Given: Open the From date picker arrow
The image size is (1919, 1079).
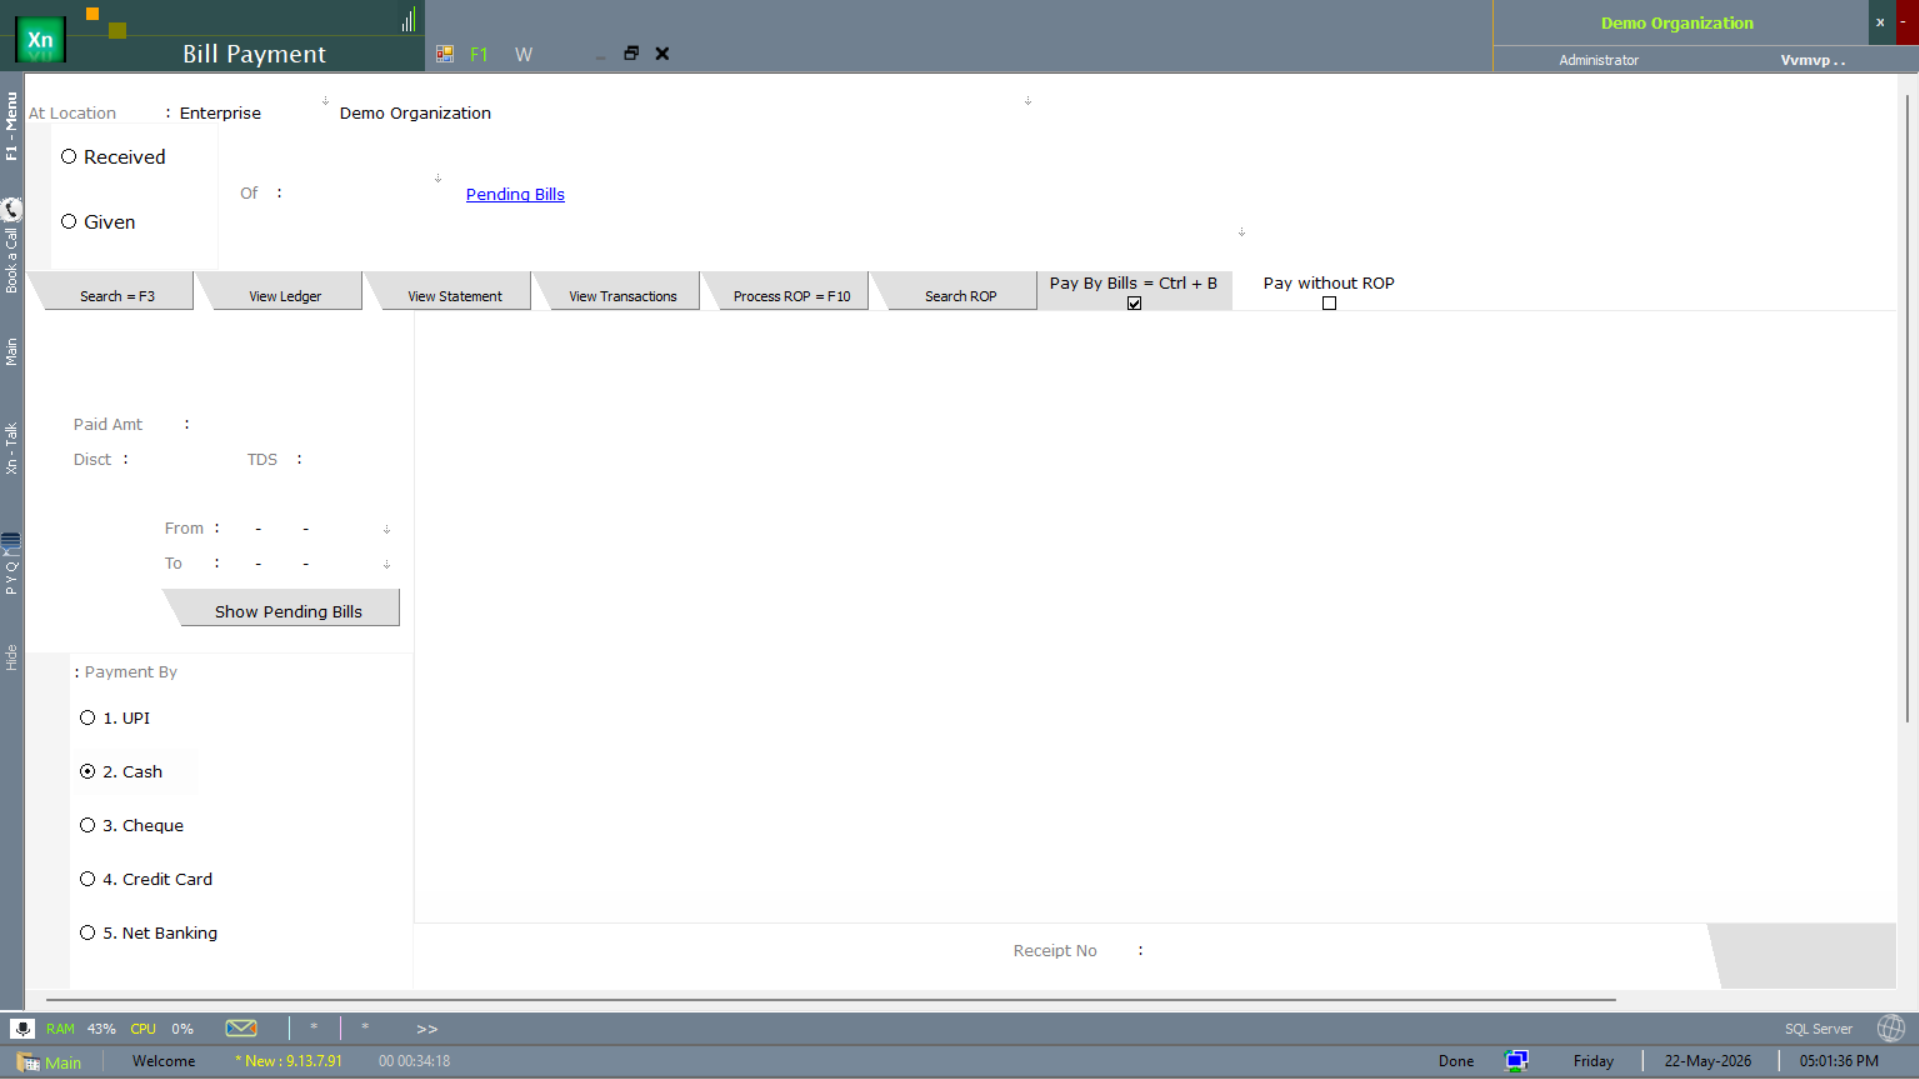Looking at the screenshot, I should (x=387, y=529).
